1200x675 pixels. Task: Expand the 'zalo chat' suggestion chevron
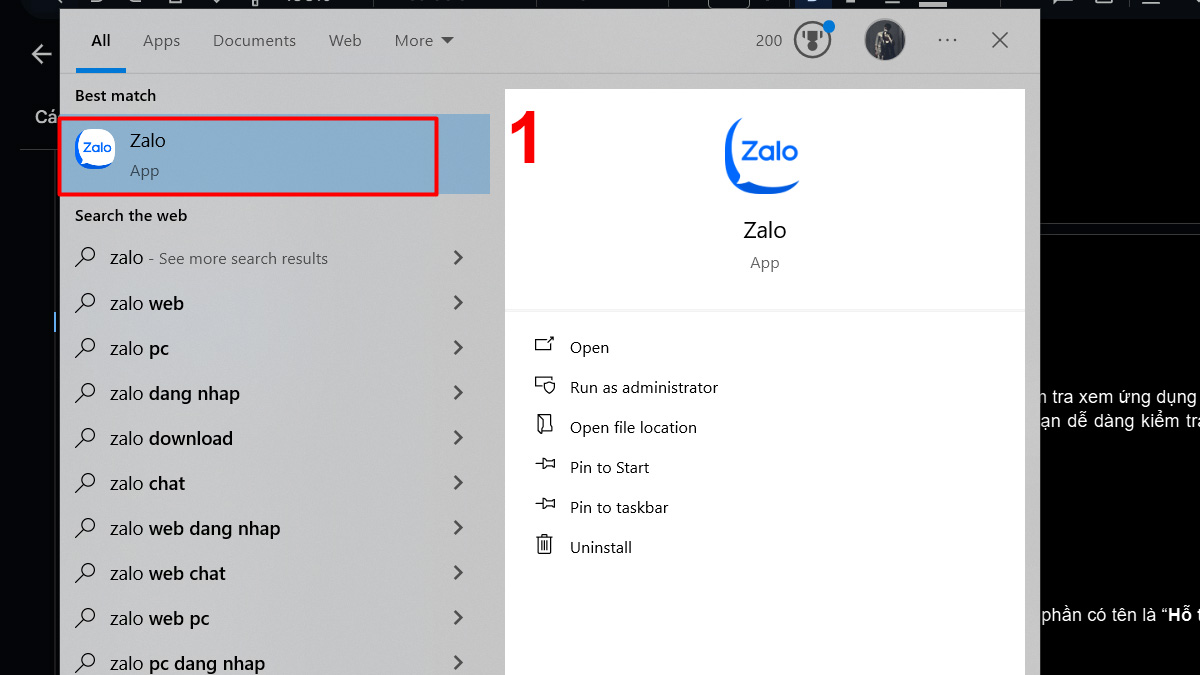[x=458, y=483]
